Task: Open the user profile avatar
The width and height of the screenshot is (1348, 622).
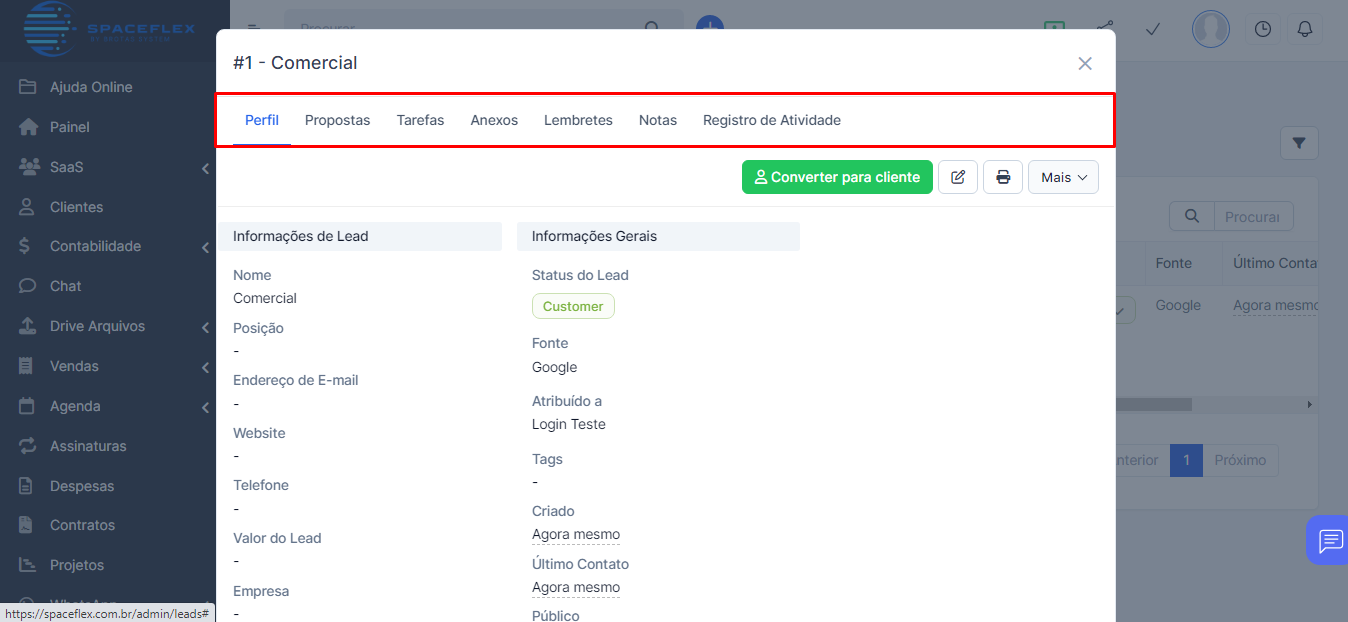Action: tap(1210, 29)
